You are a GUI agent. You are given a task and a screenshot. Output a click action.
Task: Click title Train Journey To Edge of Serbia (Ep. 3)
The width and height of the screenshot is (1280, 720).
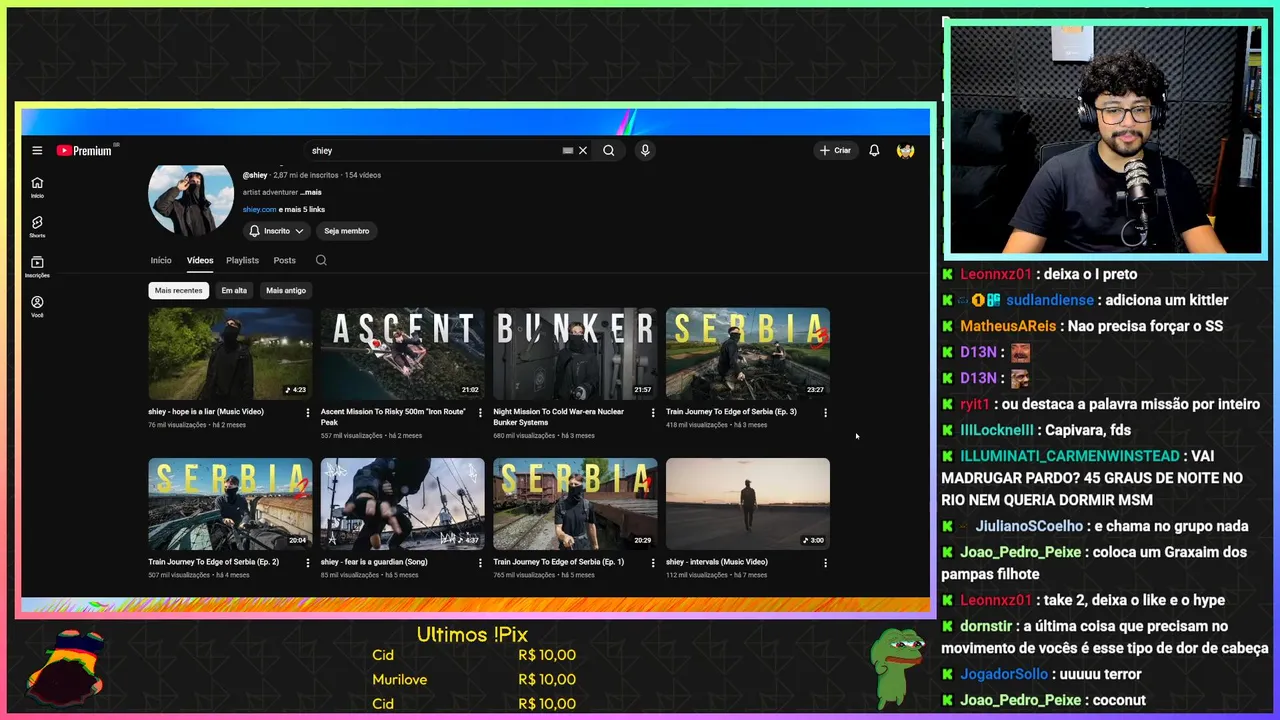pos(731,412)
